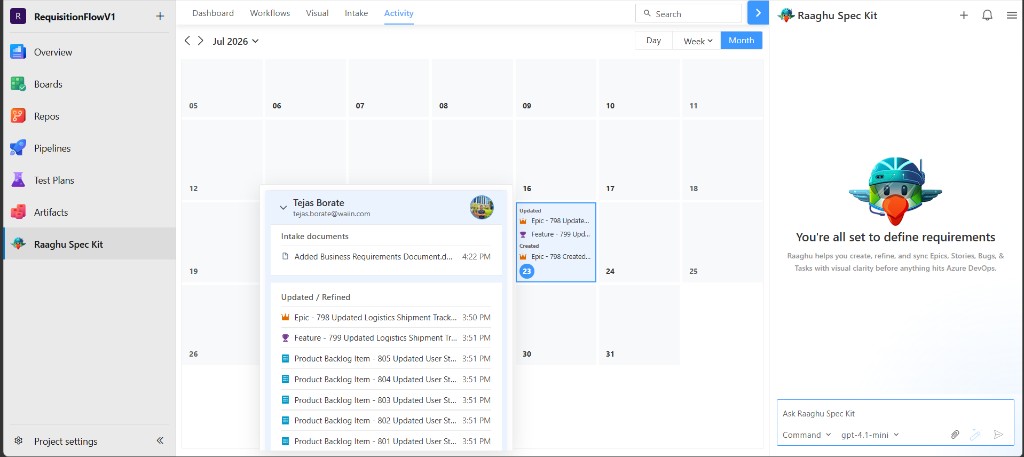Add a new item next to RequisitionFlowV1
1024x457 pixels.
point(160,16)
